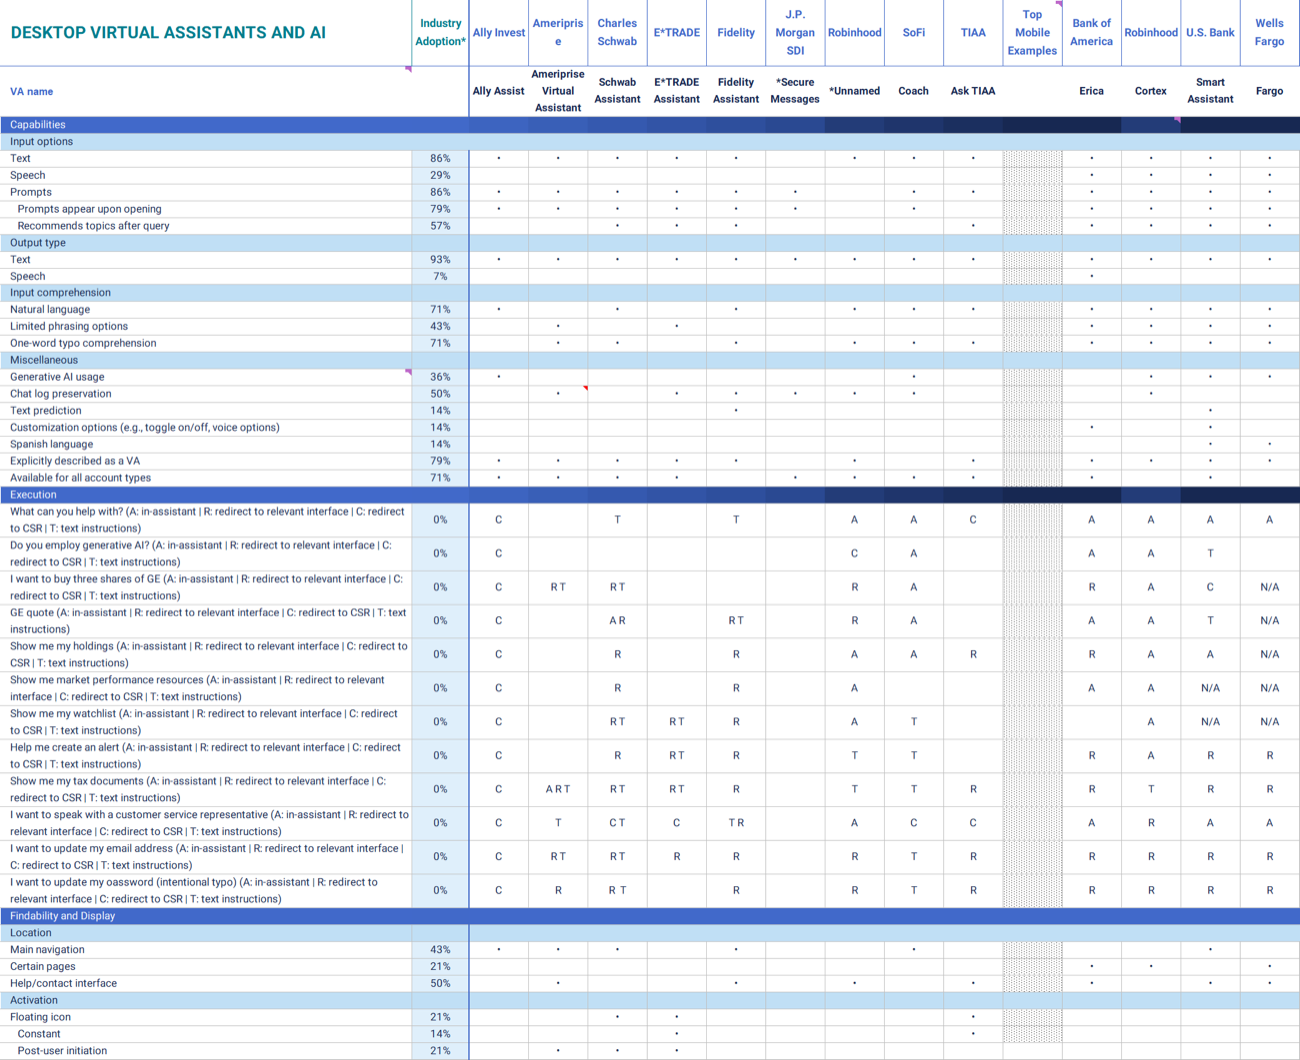Select the '29%' industry adoption cell
This screenshot has height=1060, width=1300.
[x=440, y=175]
